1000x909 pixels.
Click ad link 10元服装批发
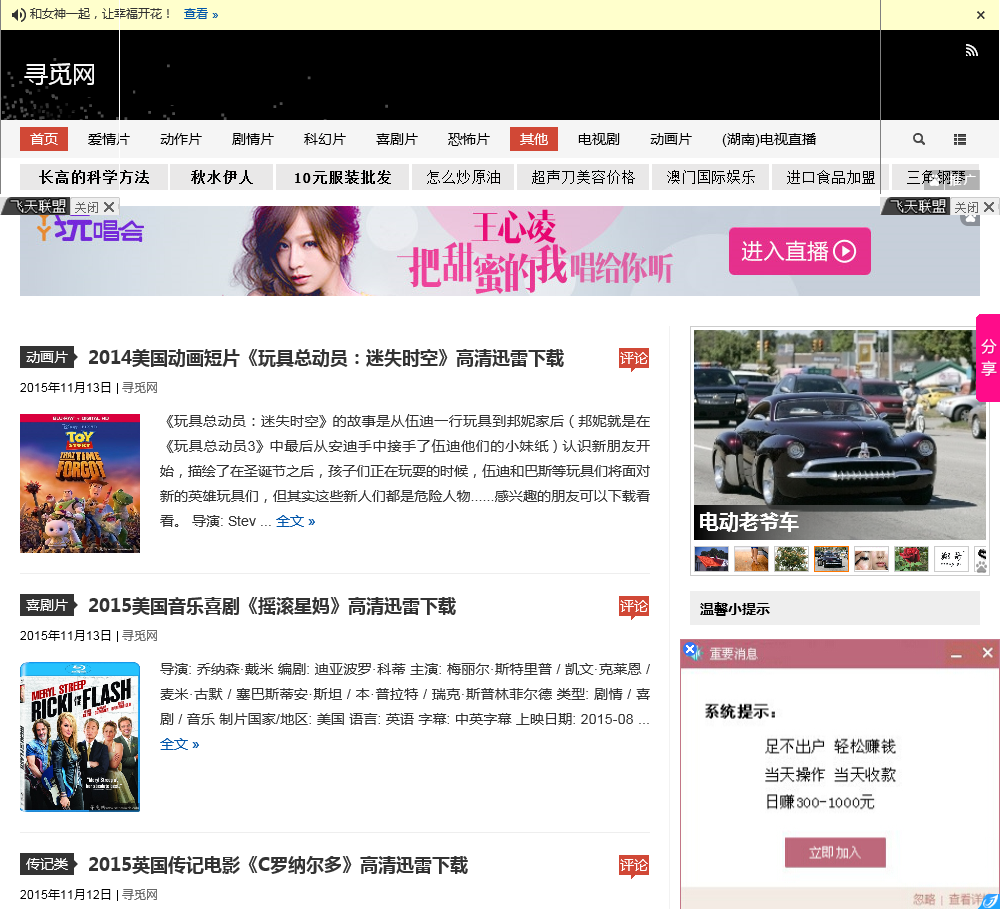pos(342,177)
